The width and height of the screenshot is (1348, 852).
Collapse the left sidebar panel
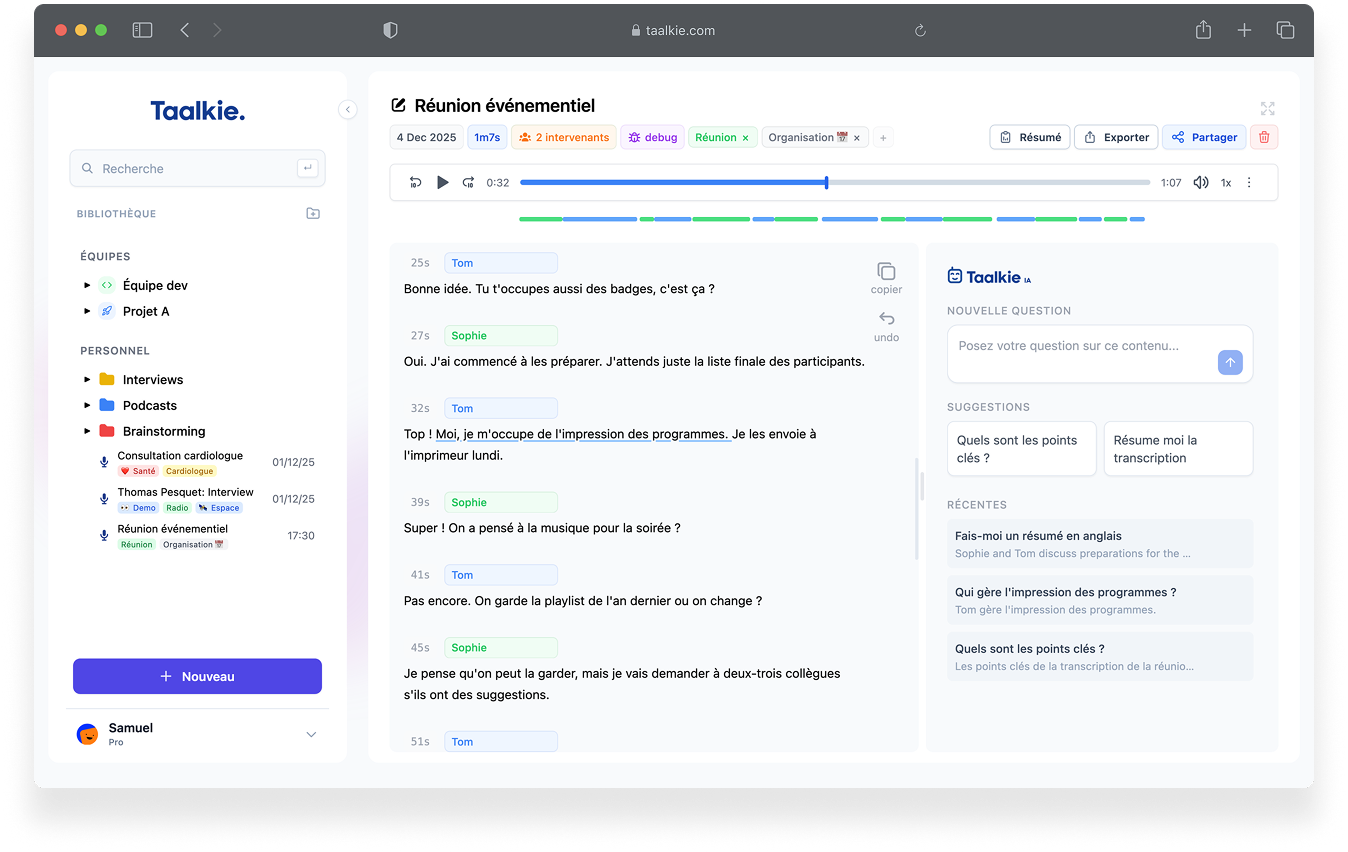[348, 110]
